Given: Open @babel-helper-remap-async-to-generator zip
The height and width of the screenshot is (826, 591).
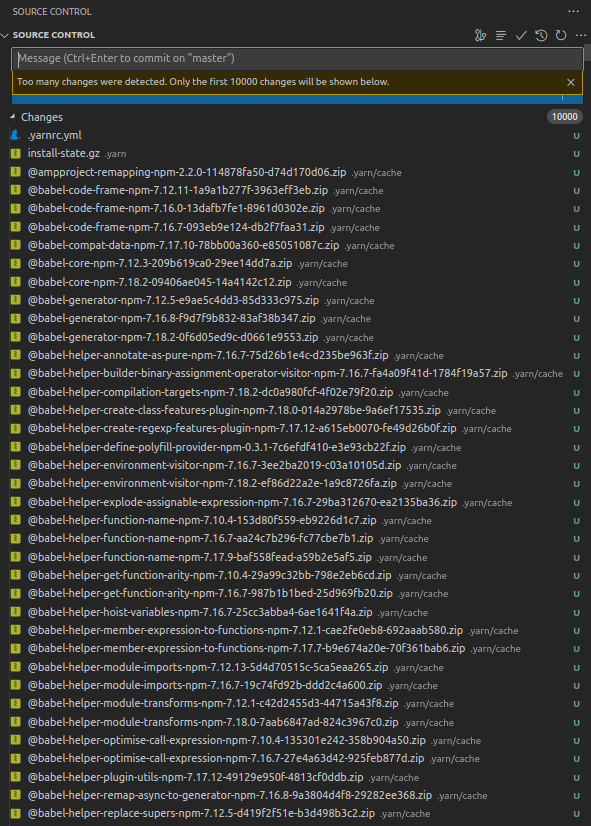Looking at the screenshot, I should pos(230,796).
